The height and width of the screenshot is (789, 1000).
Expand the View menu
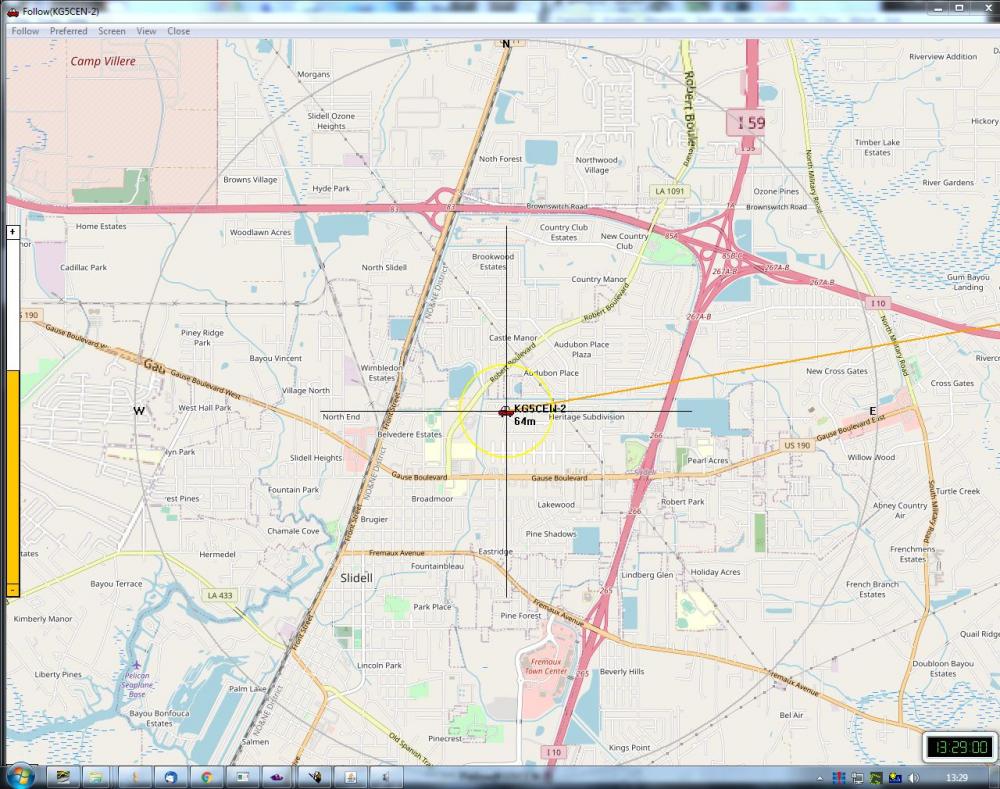[146, 31]
